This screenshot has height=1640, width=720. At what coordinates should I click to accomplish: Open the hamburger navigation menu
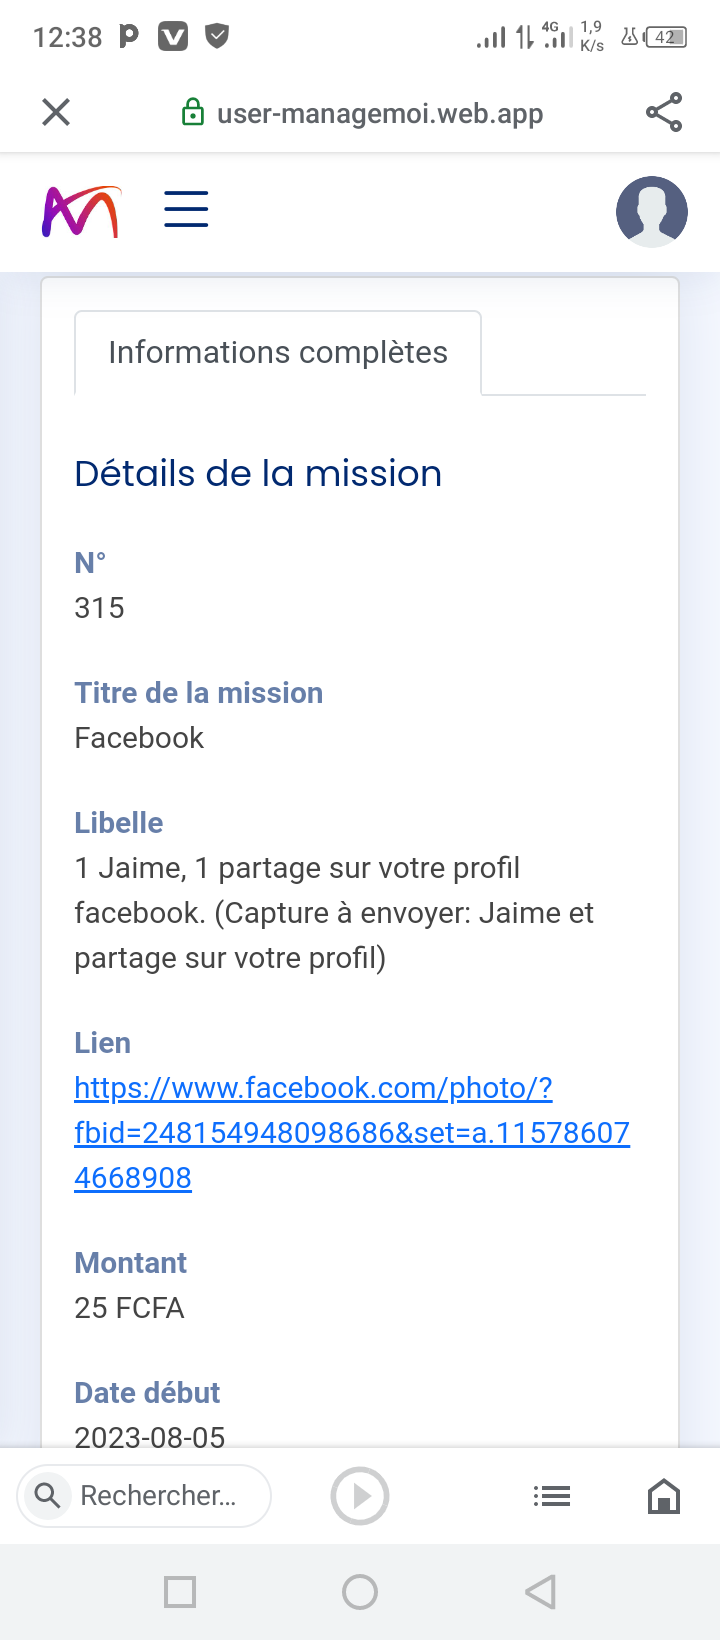click(186, 210)
